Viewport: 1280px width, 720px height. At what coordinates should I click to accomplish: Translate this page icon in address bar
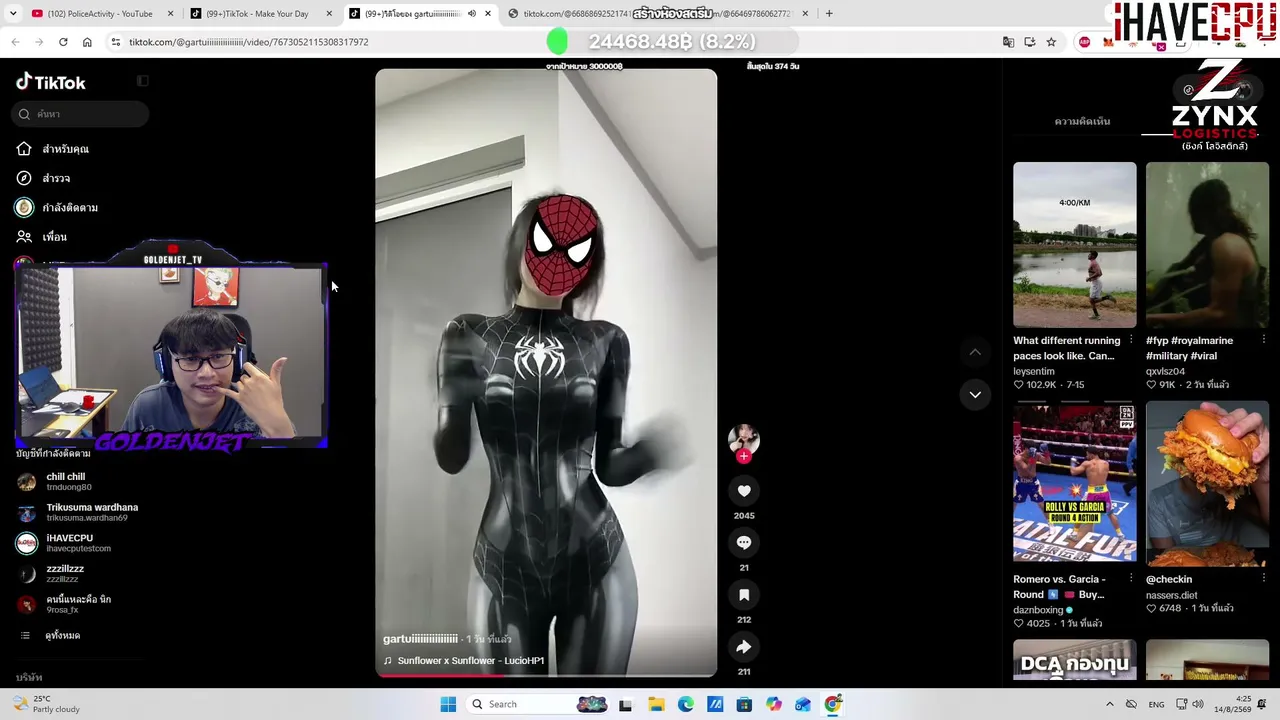point(1008,42)
